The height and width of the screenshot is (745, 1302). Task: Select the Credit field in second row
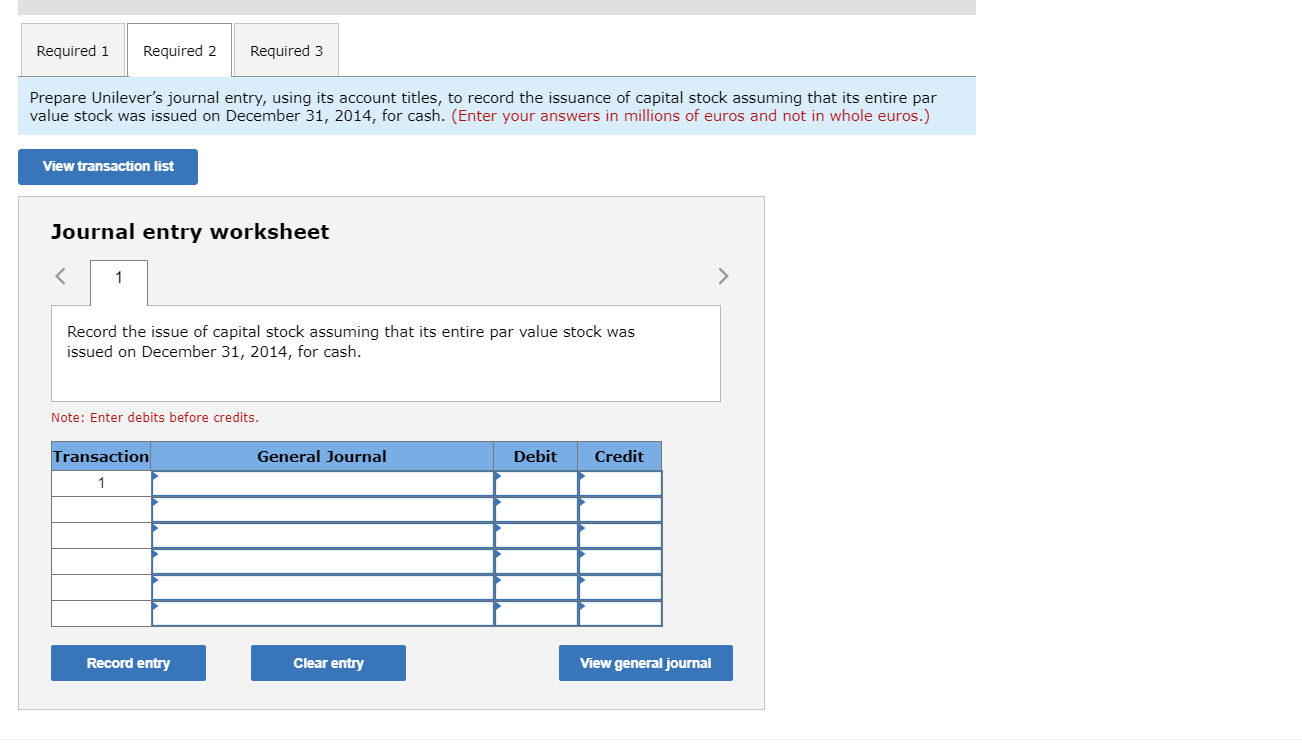pos(620,510)
